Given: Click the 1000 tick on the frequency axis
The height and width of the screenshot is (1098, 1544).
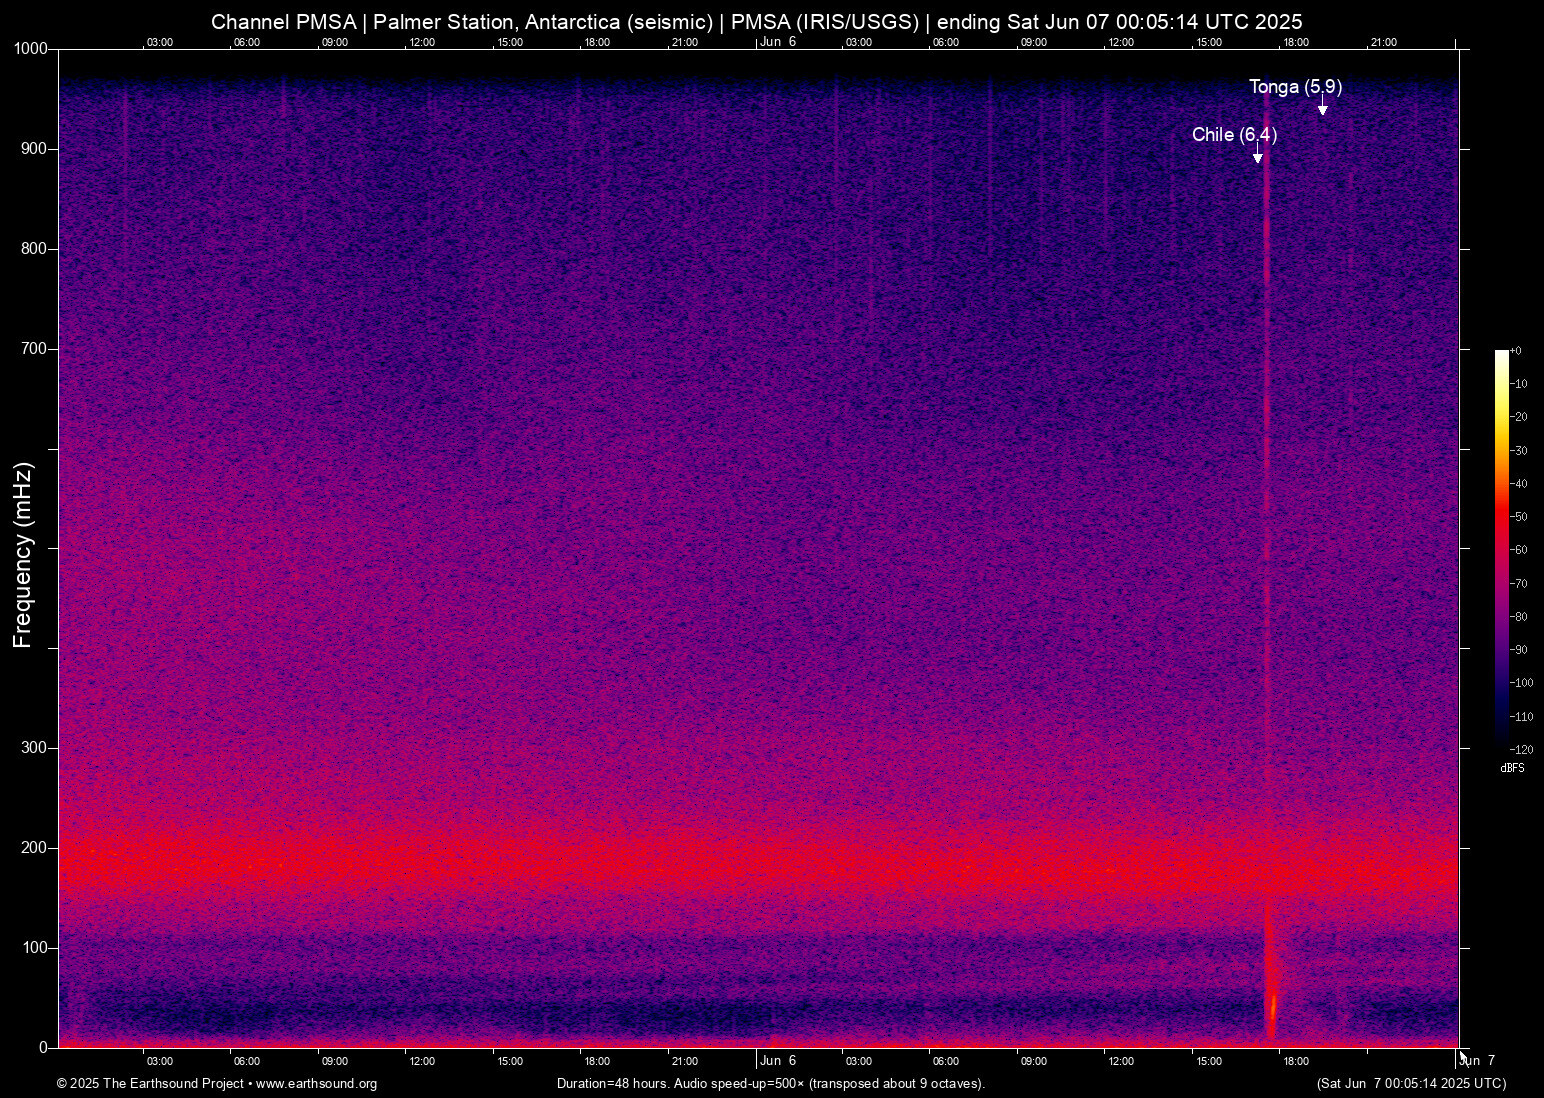Looking at the screenshot, I should point(30,49).
